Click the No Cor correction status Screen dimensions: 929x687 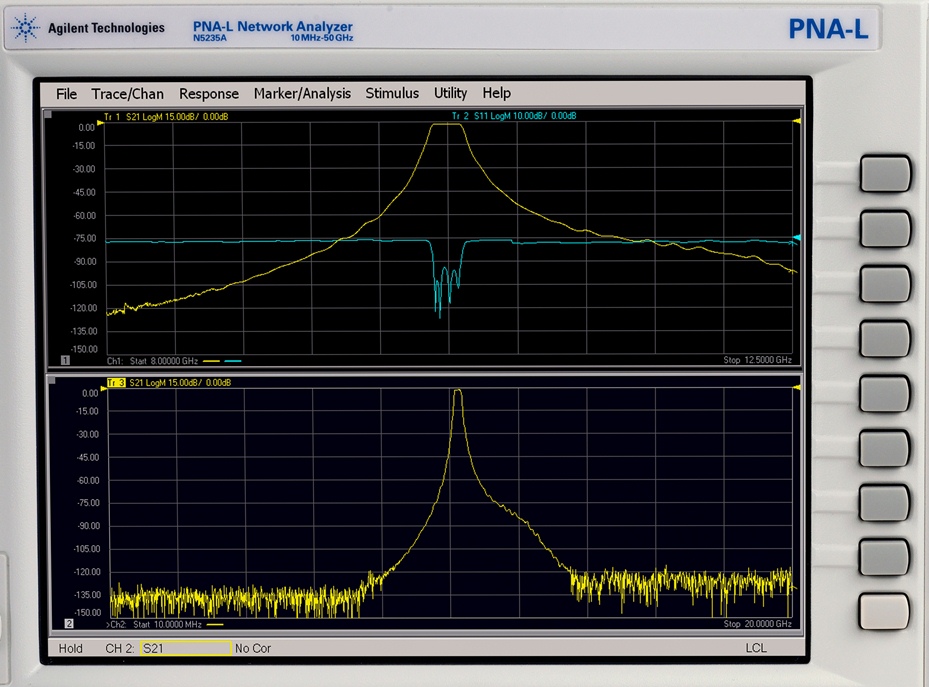click(x=253, y=648)
